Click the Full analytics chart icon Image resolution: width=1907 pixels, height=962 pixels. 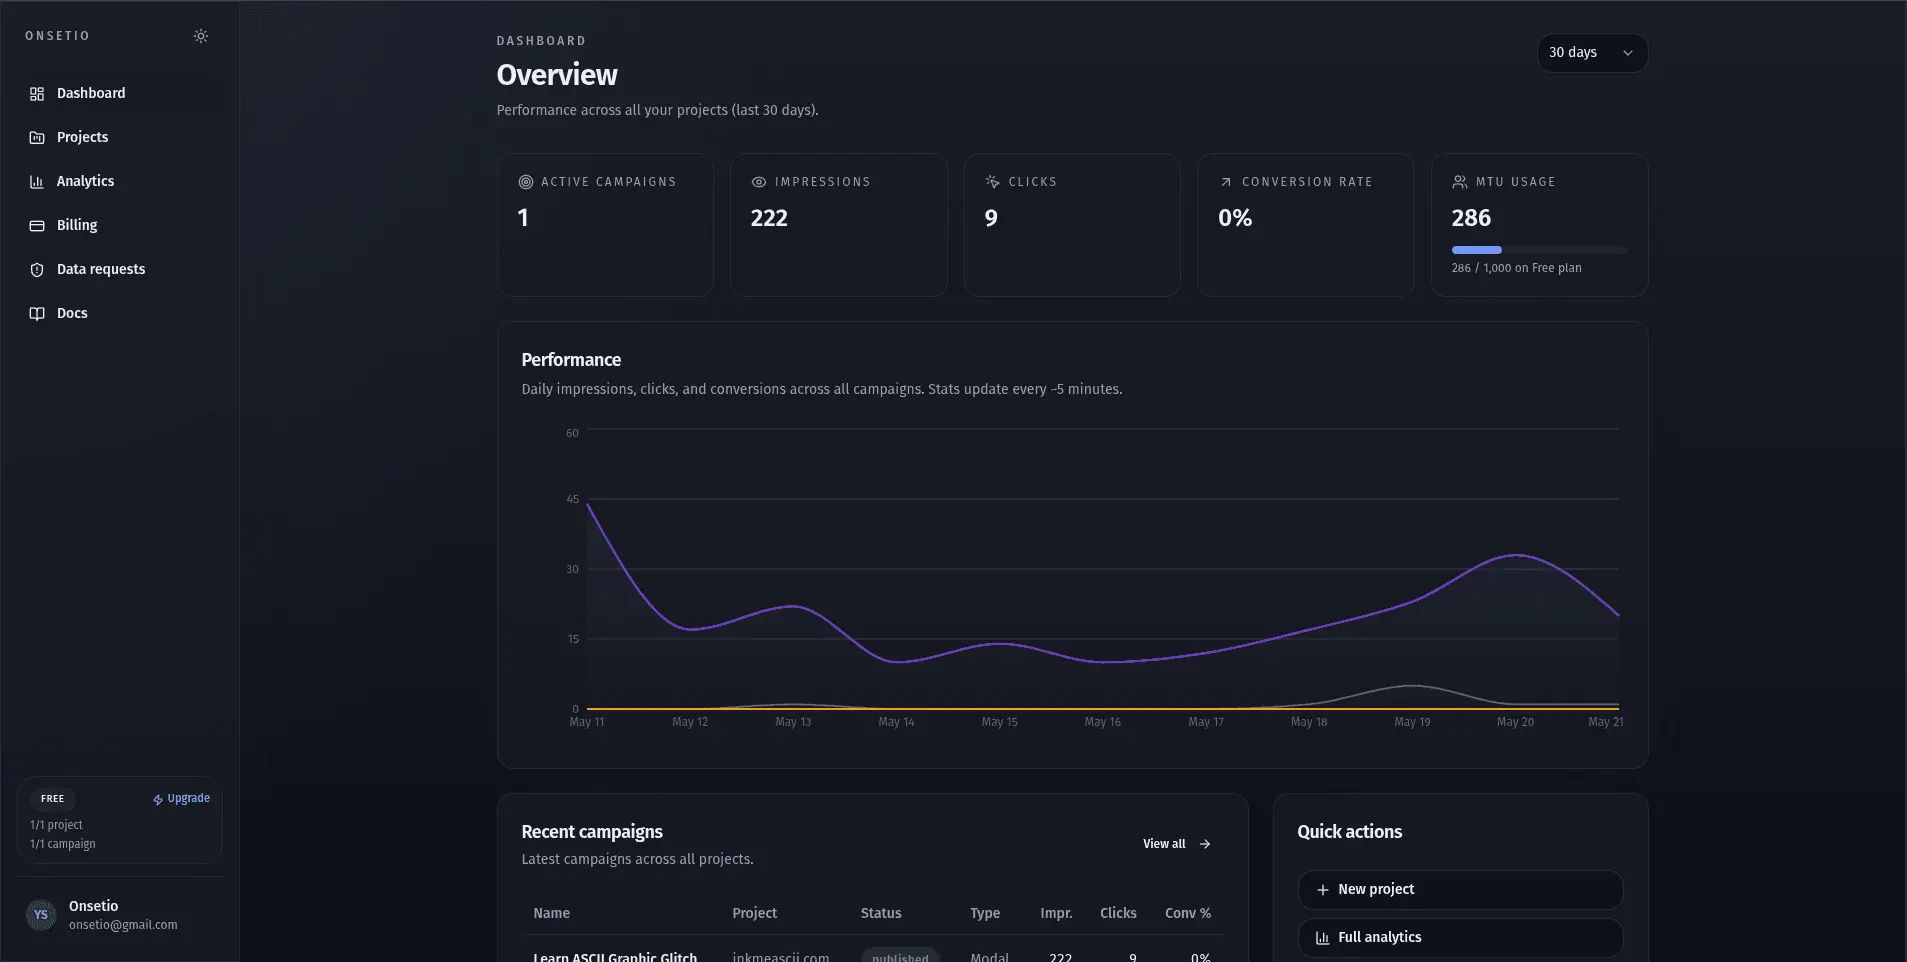click(1323, 938)
